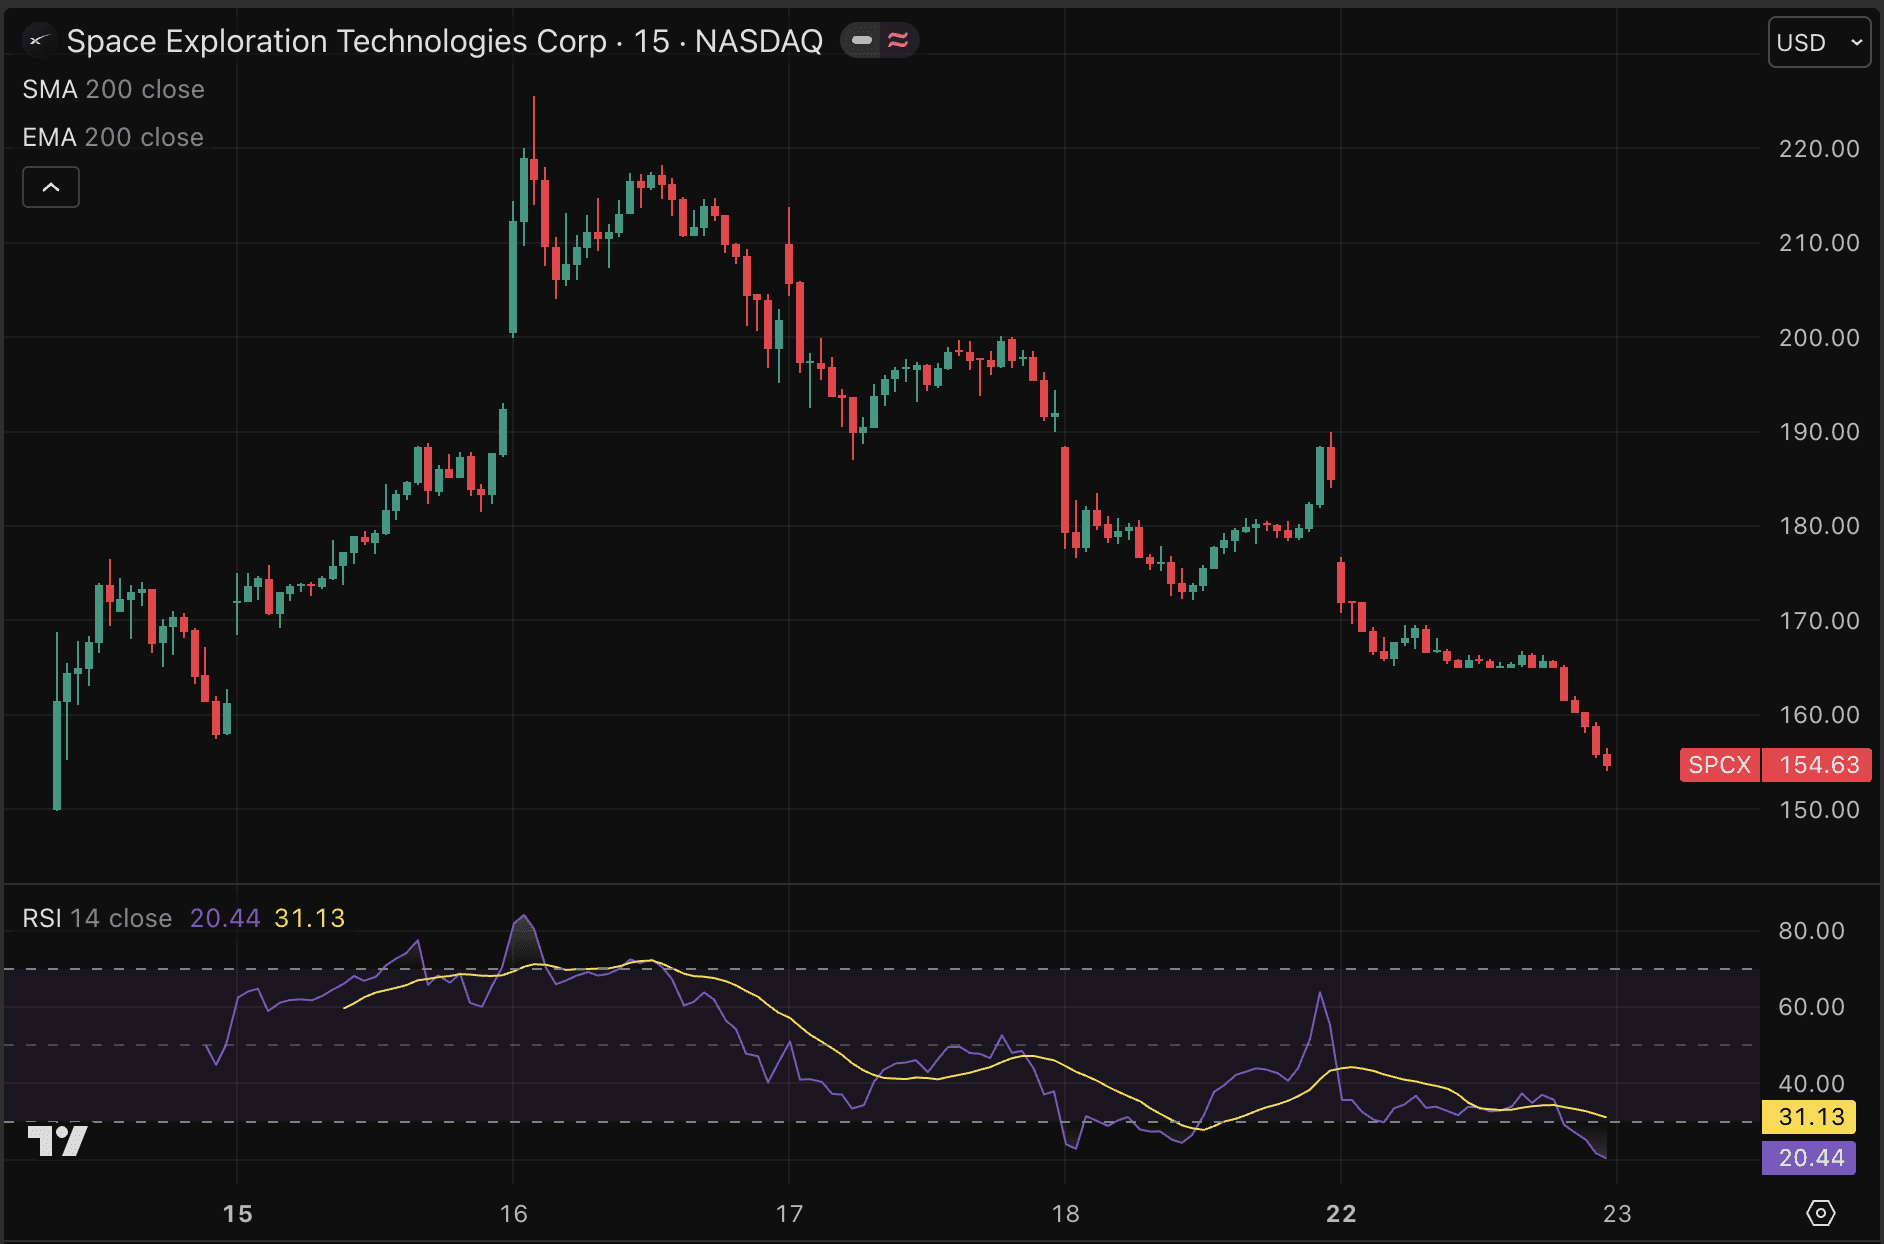Click date label 23 on the time axis

[1617, 1214]
